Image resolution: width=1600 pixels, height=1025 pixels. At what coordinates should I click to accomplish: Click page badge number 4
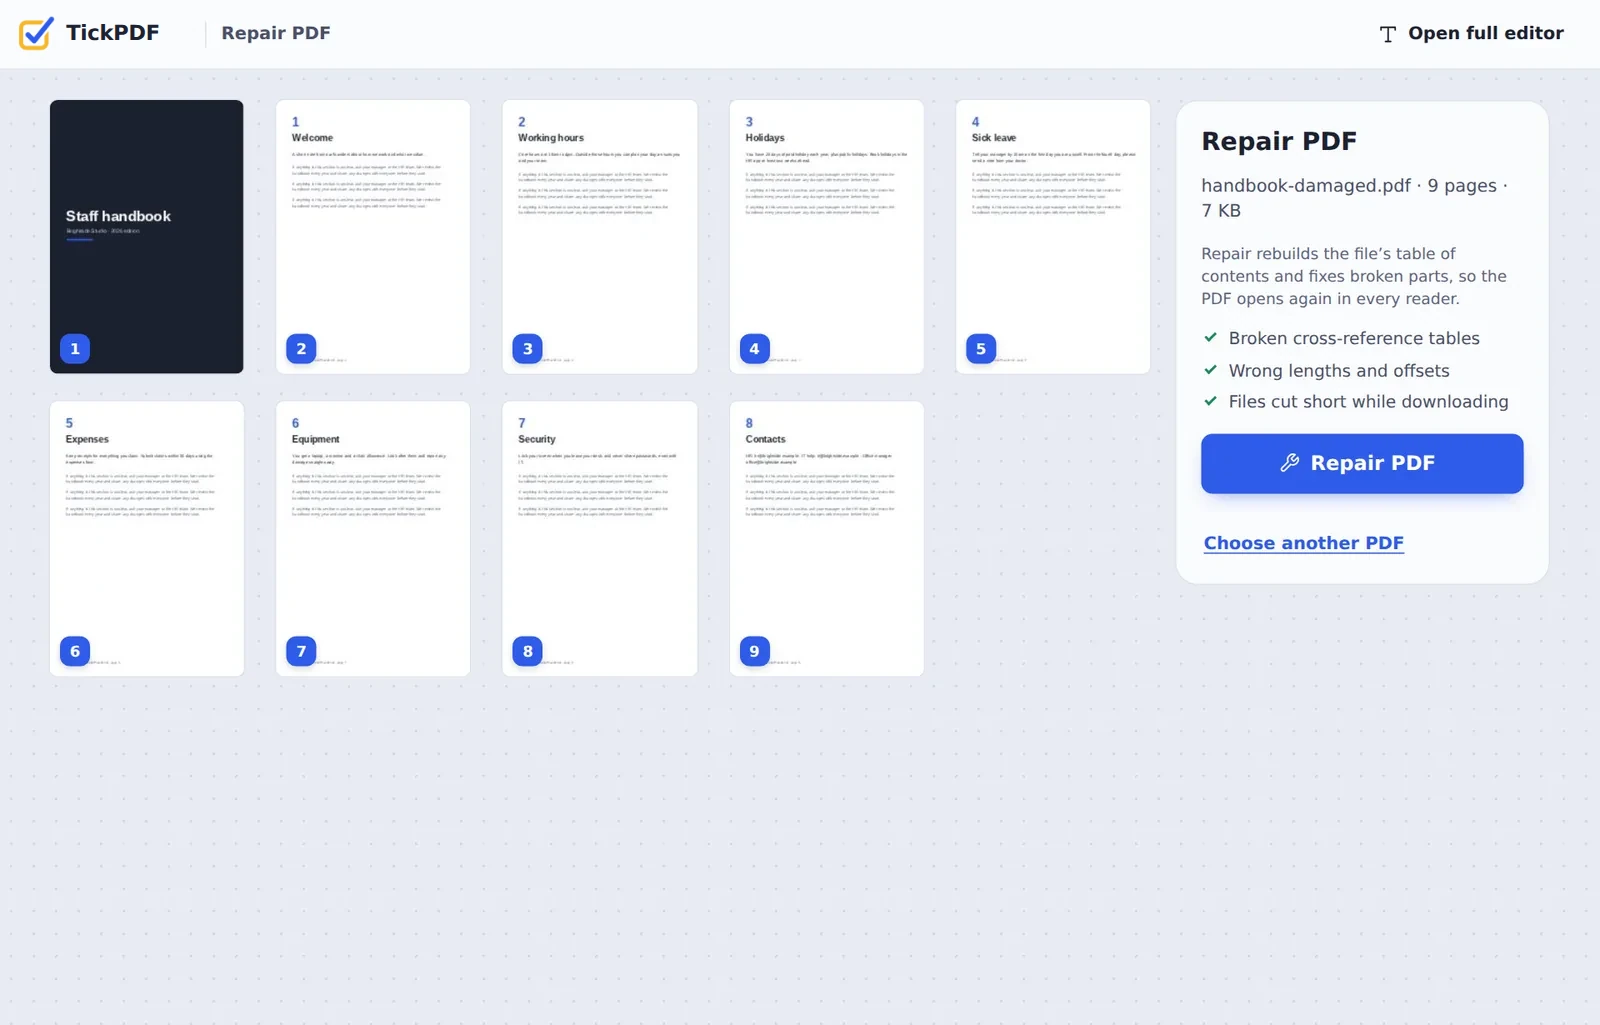click(755, 349)
